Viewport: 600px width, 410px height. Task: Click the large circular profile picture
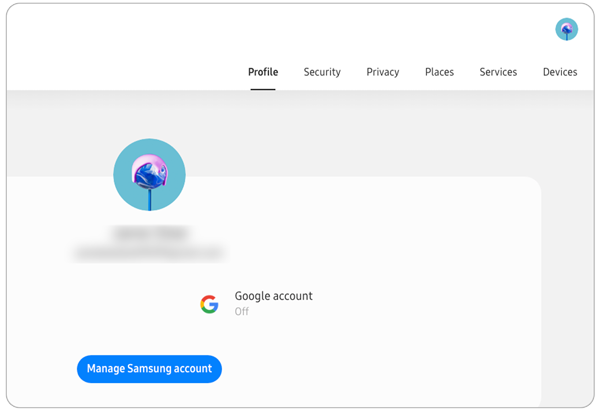pos(149,175)
